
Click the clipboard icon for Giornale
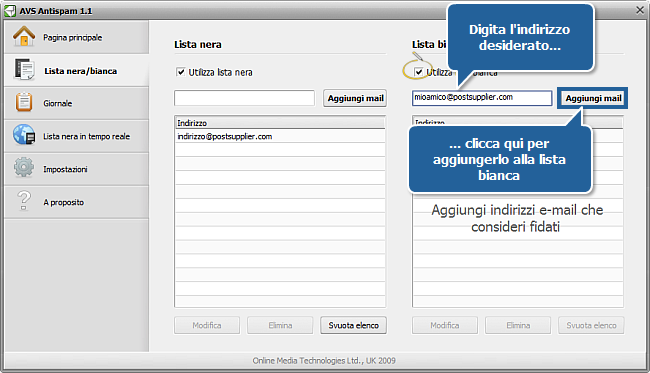tap(24, 102)
